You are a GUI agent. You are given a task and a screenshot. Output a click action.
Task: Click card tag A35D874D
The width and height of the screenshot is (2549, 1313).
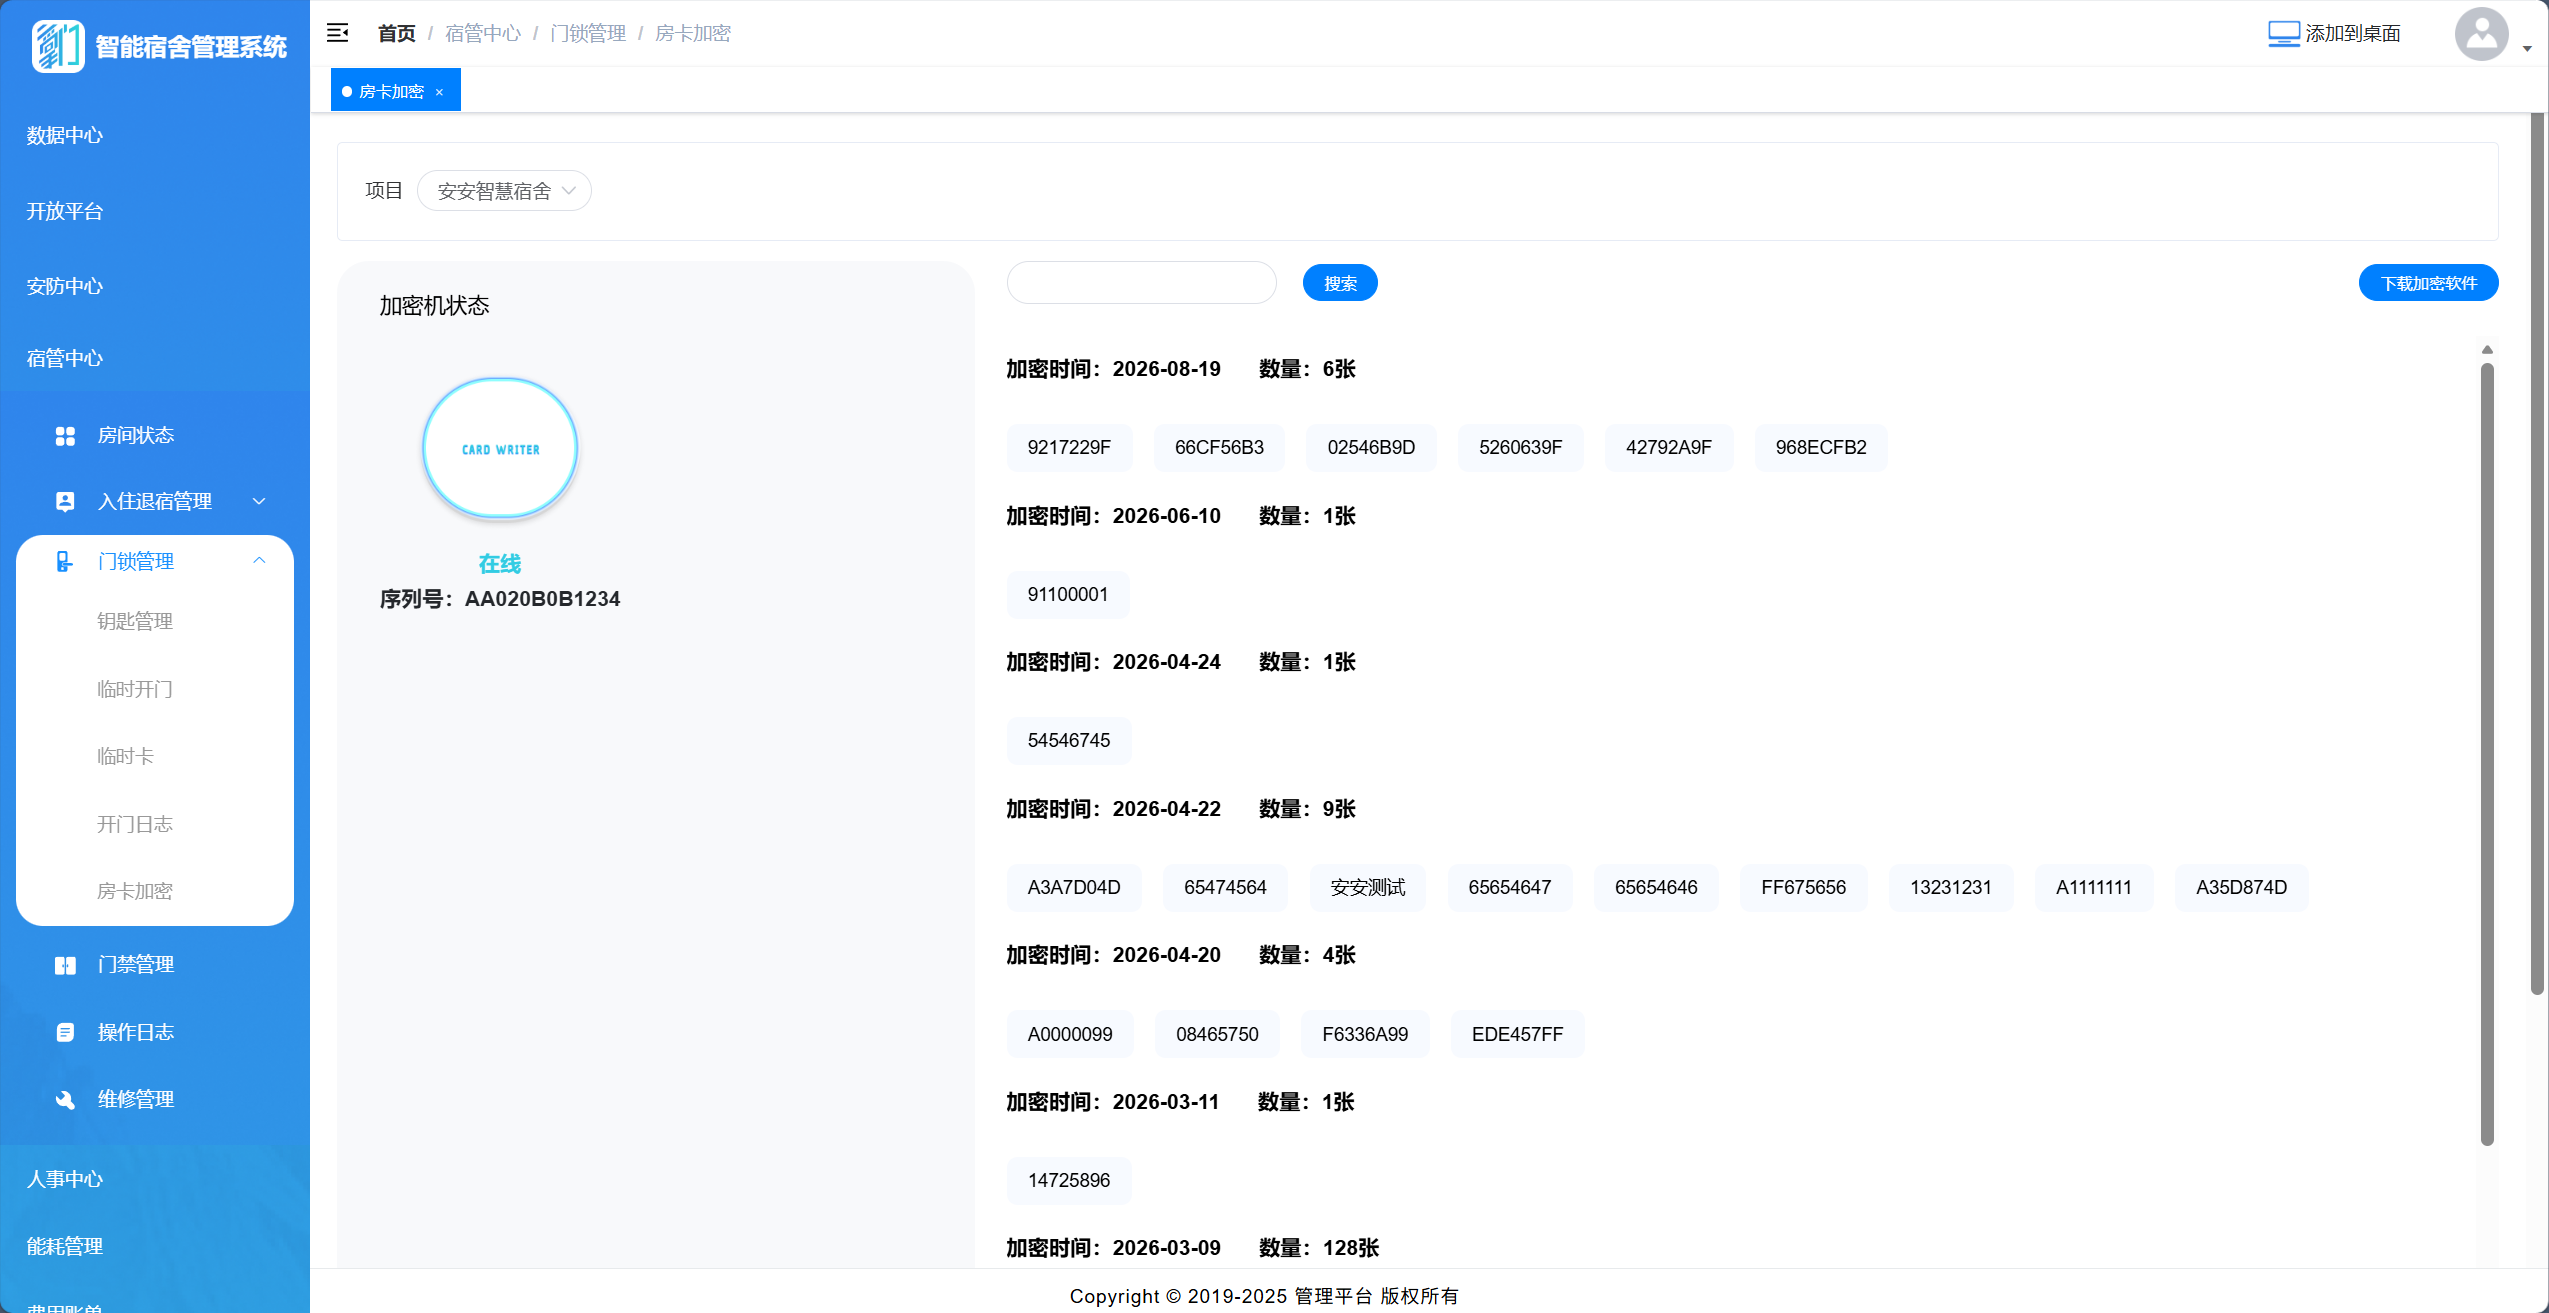[x=2241, y=887]
